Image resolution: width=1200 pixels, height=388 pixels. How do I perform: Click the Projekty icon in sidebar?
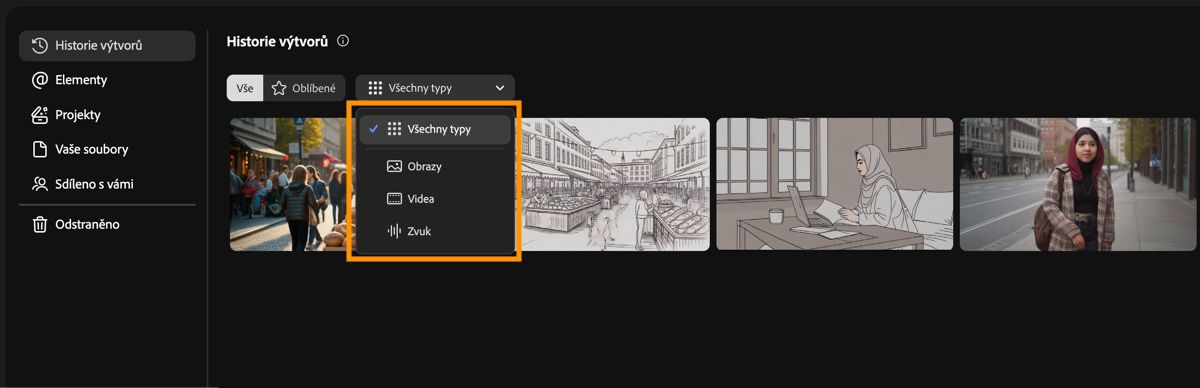[40, 114]
